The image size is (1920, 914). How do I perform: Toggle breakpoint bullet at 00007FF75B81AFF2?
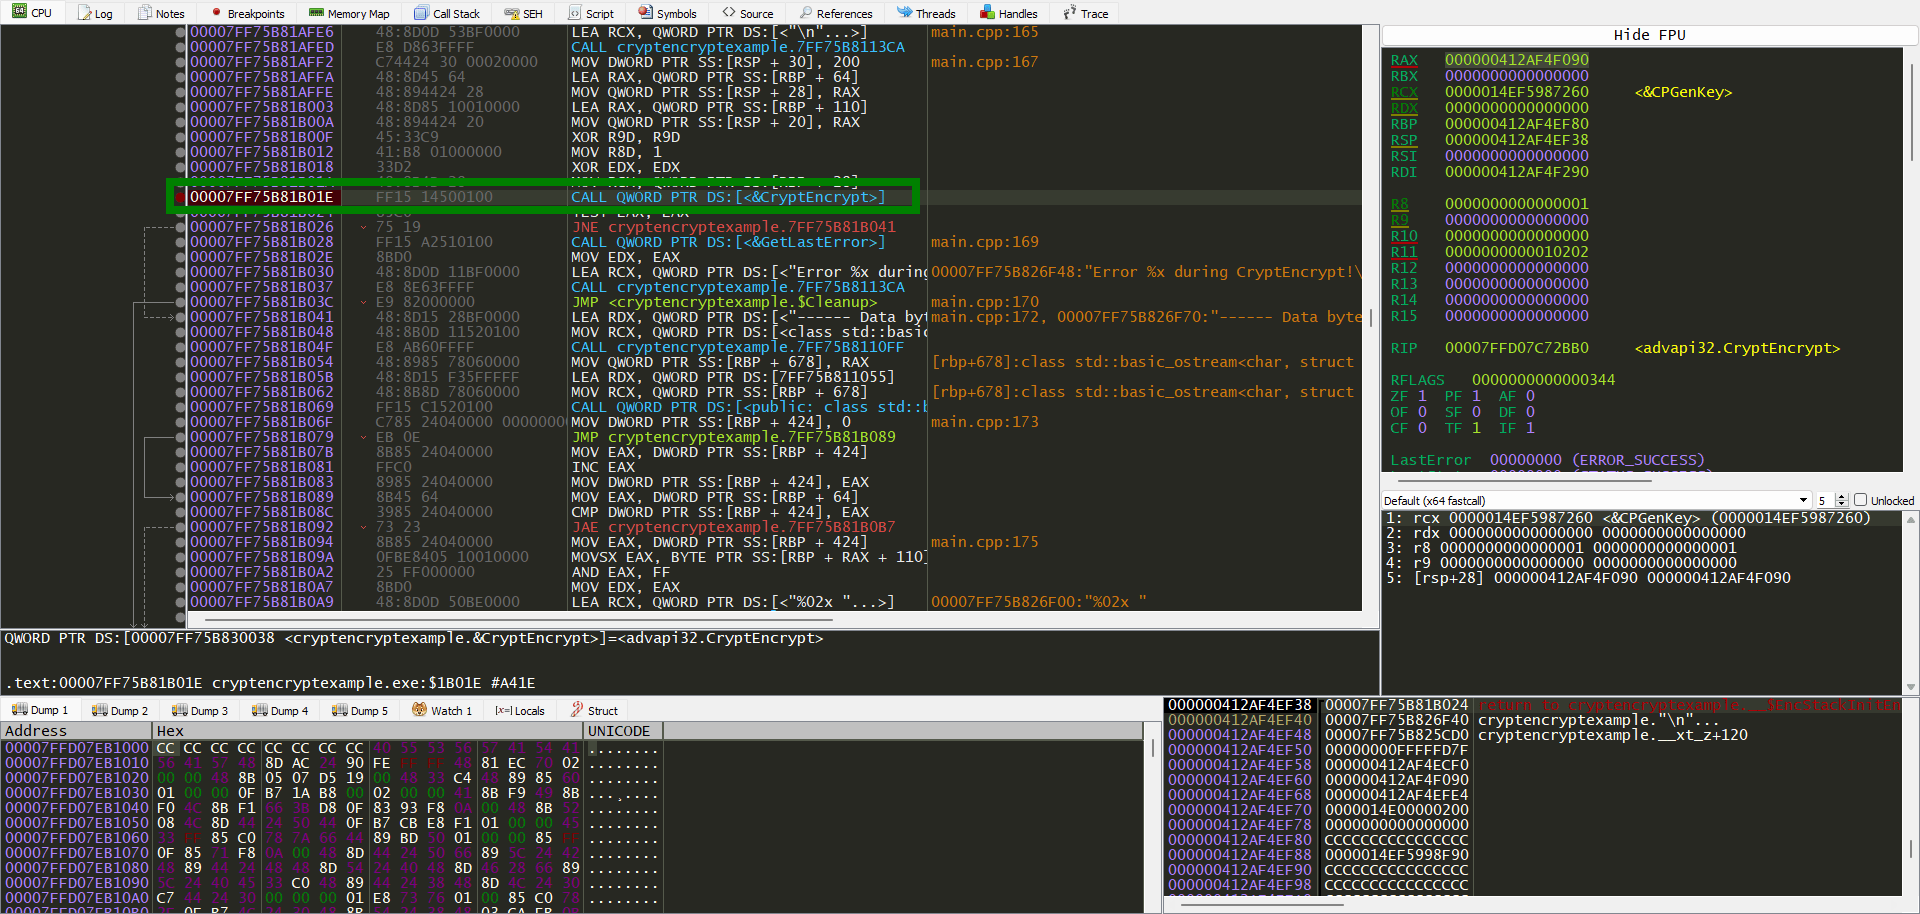pos(181,62)
